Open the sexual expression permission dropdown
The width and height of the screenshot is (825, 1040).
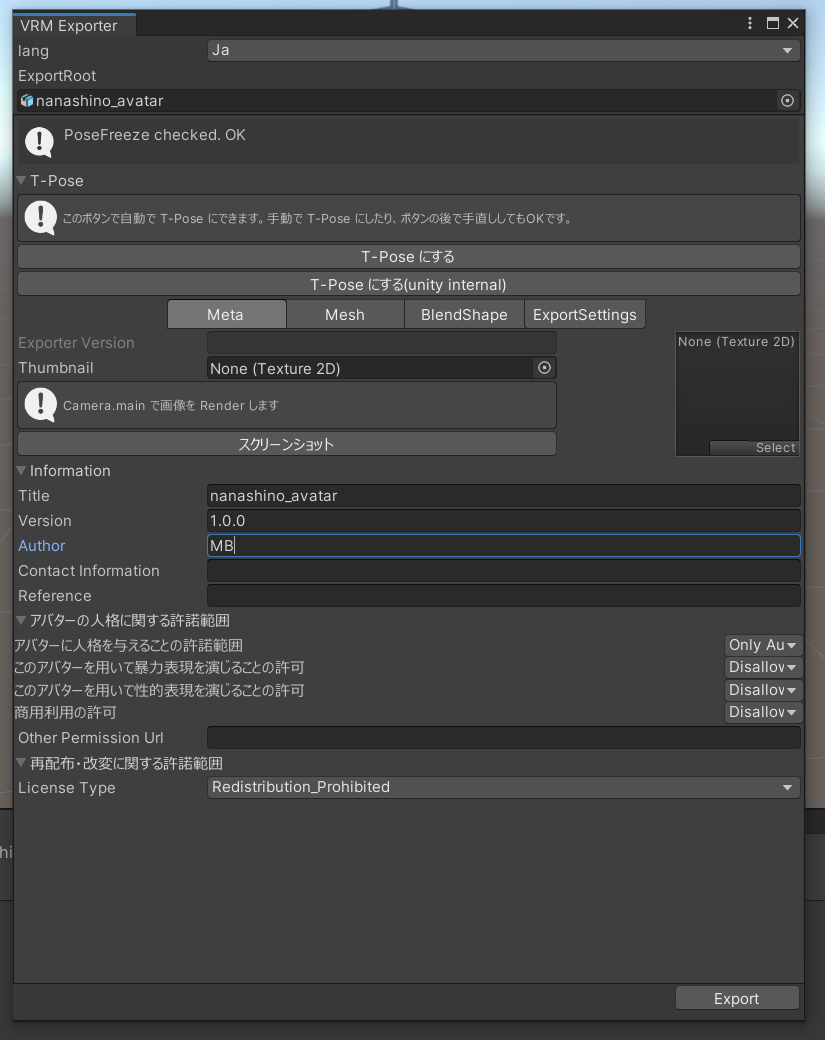tap(763, 690)
